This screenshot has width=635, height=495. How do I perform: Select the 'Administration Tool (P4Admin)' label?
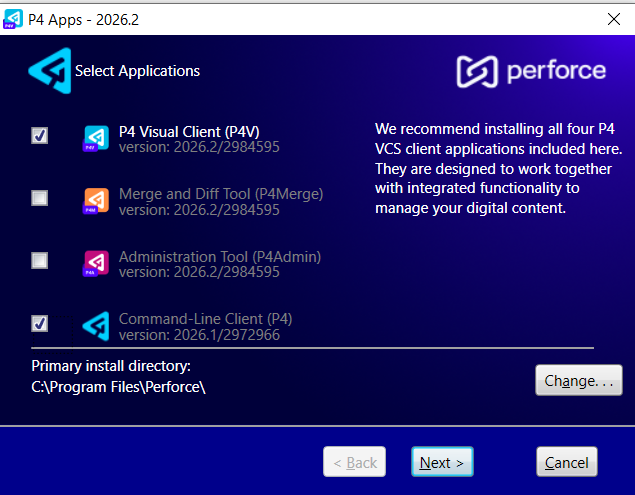220,257
